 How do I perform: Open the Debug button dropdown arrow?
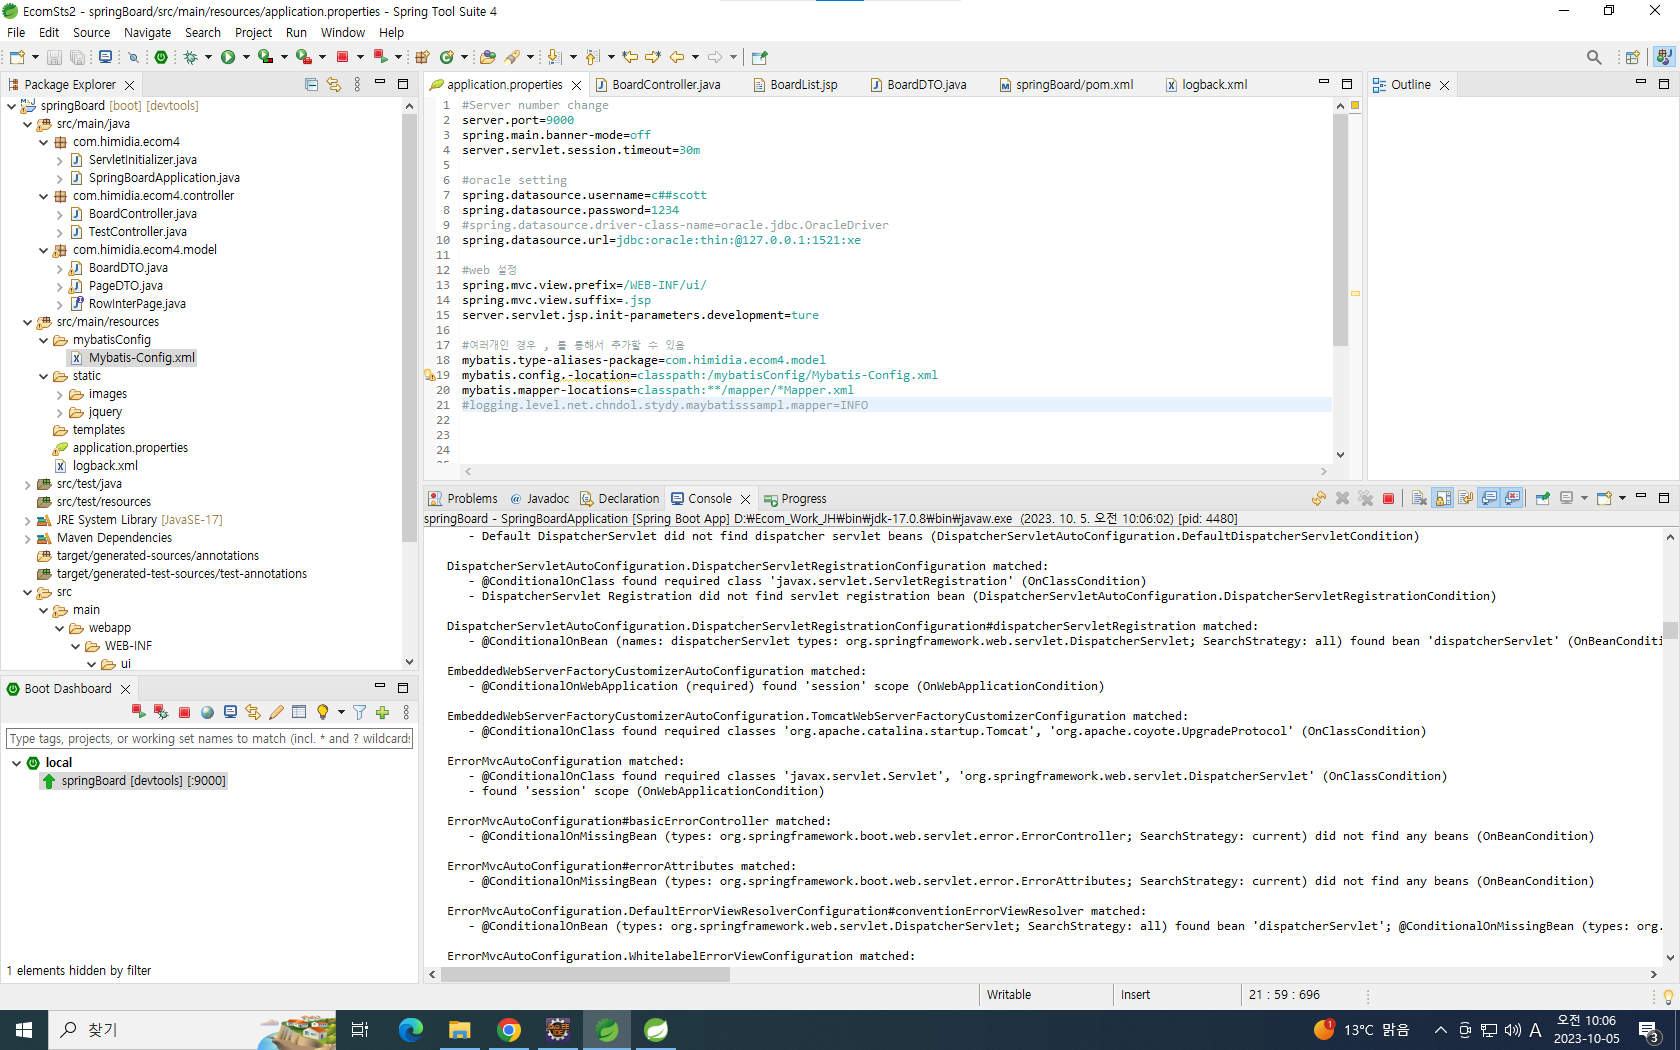click(x=208, y=57)
